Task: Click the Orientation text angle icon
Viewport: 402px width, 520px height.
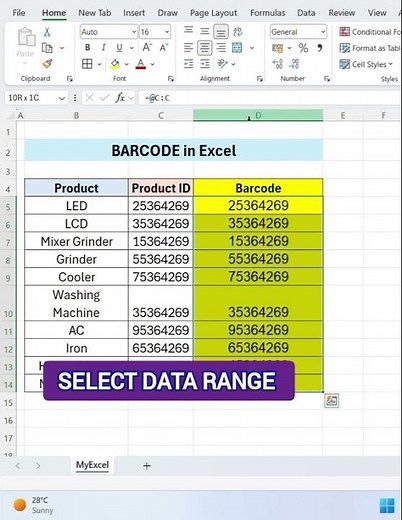Action: (222, 63)
